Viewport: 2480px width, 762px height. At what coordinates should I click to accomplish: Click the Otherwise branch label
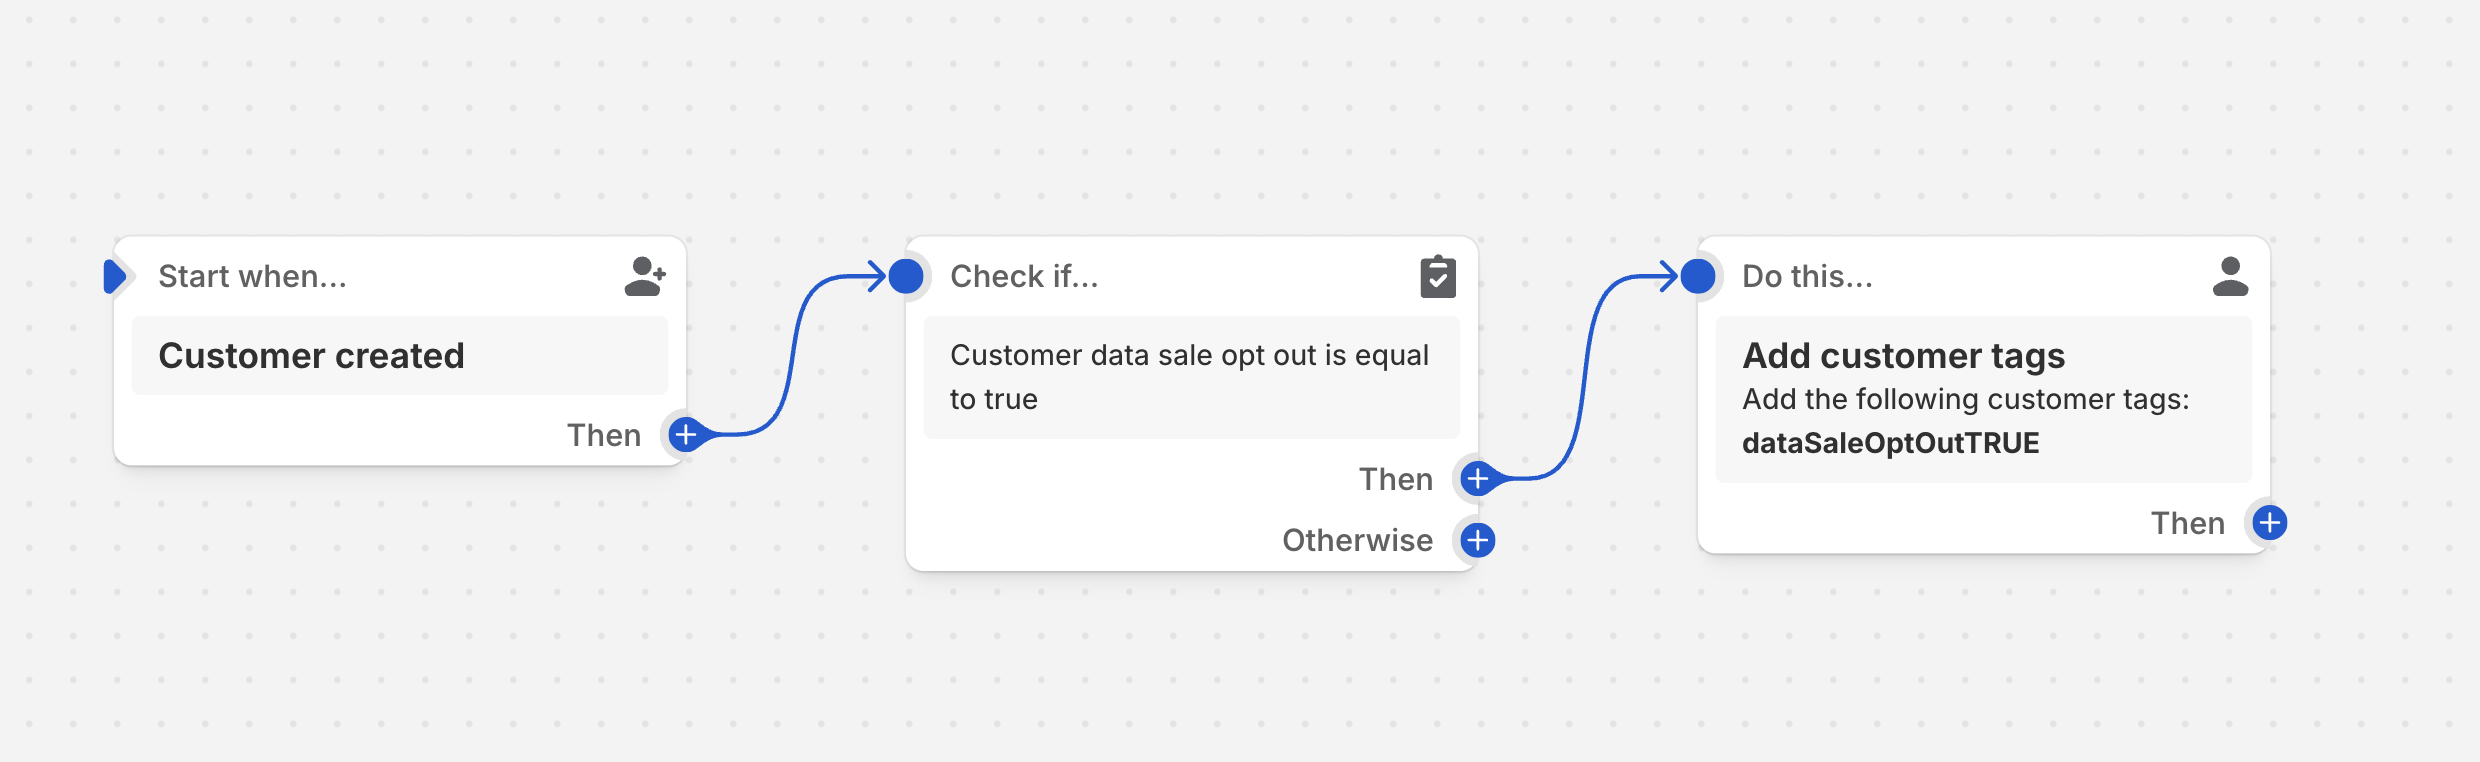point(1357,540)
